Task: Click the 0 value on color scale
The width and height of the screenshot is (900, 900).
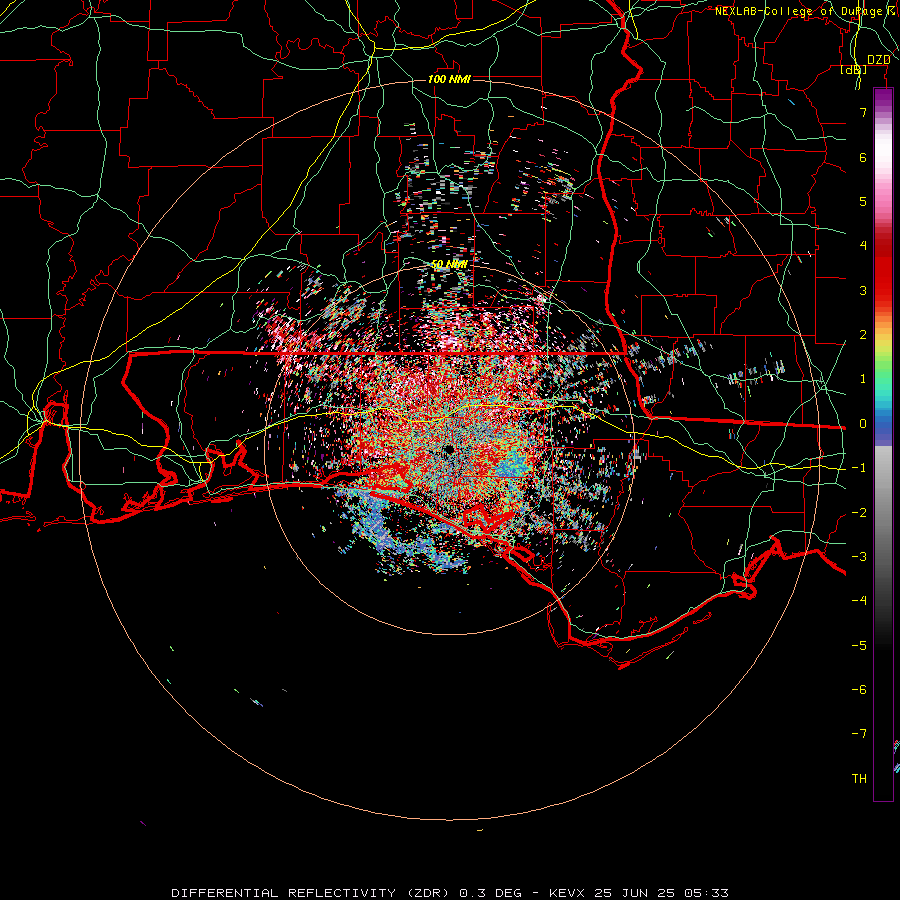Action: click(863, 424)
